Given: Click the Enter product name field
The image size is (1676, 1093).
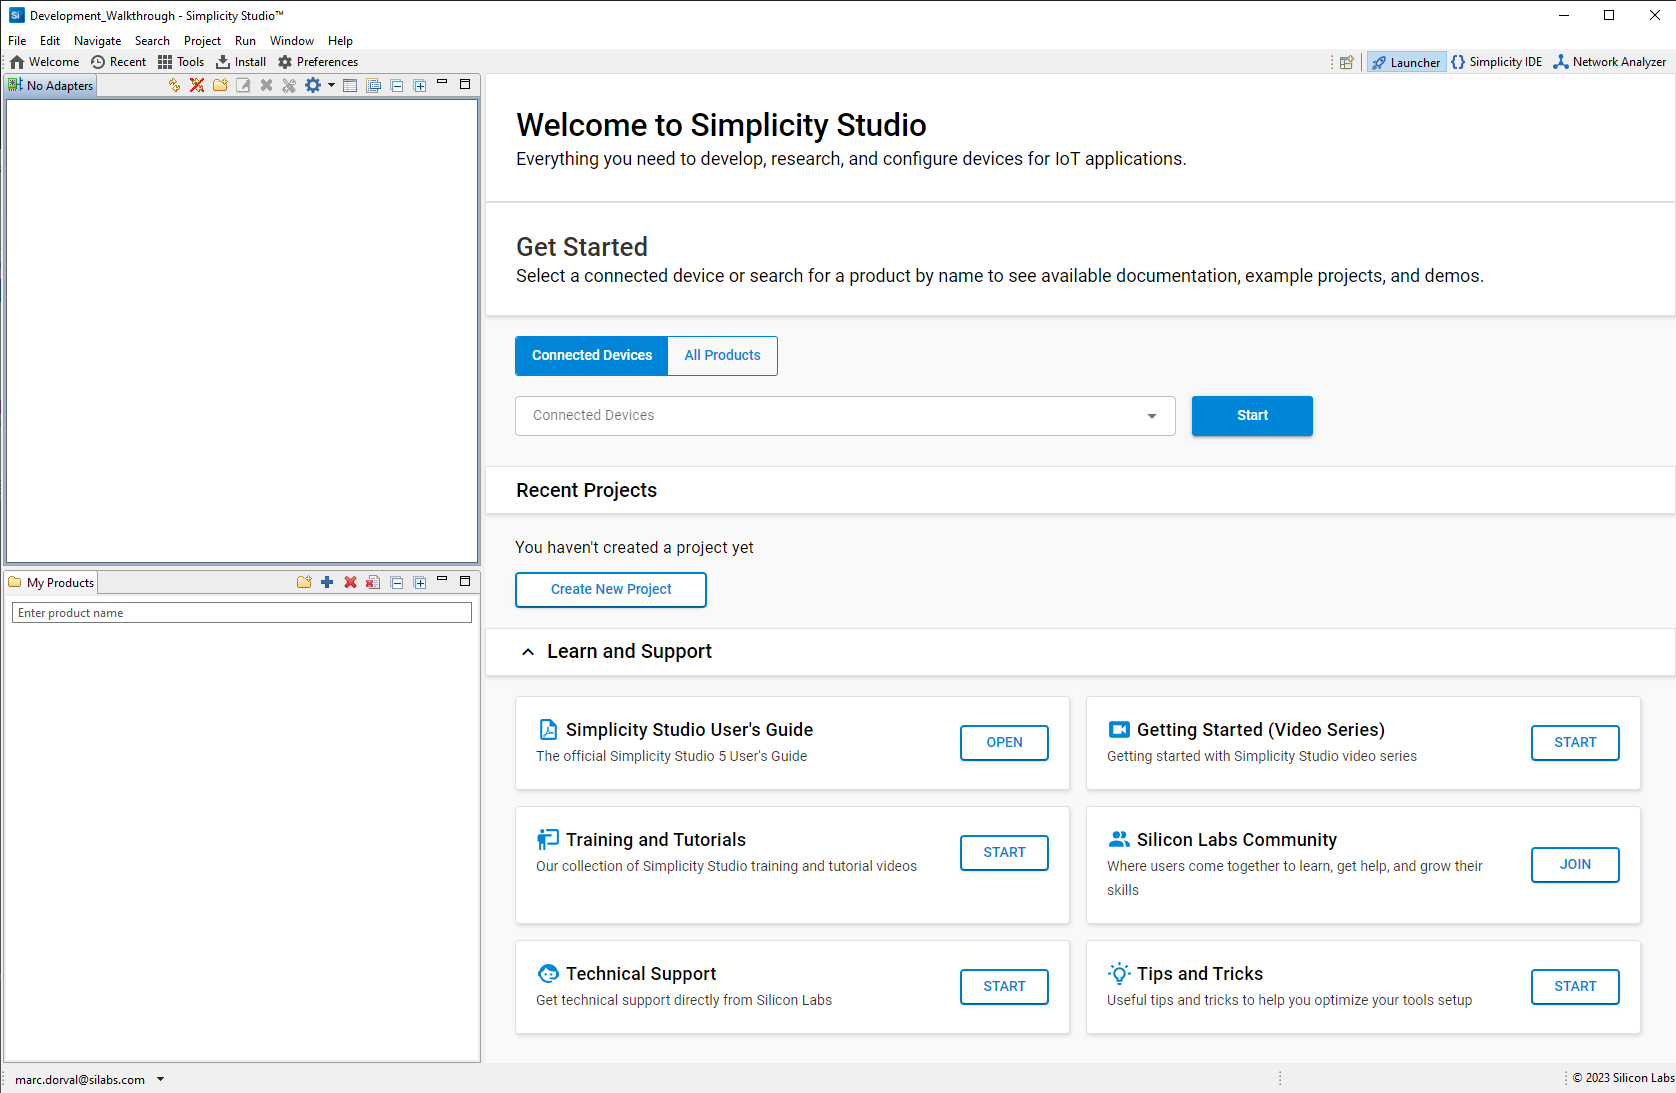Looking at the screenshot, I should point(241,613).
